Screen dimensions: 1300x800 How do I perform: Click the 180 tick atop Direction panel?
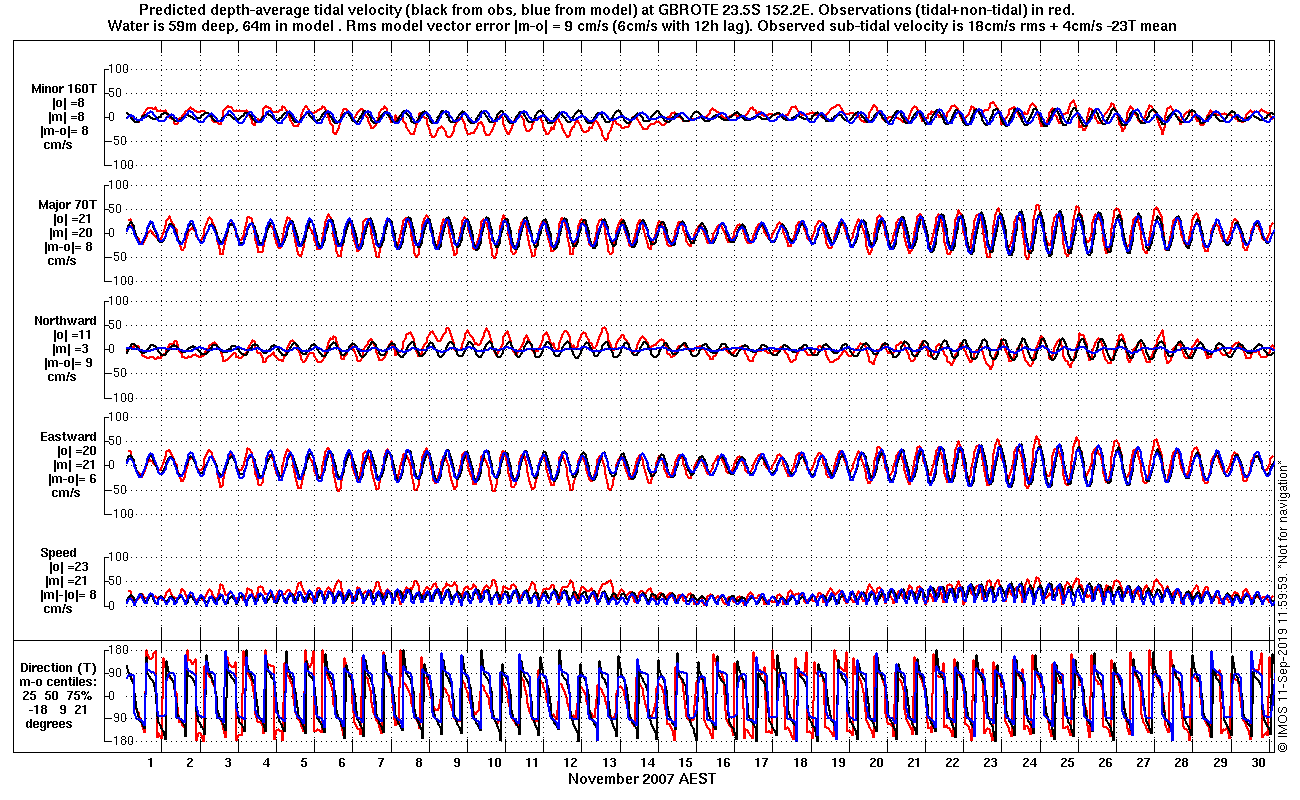coord(117,649)
